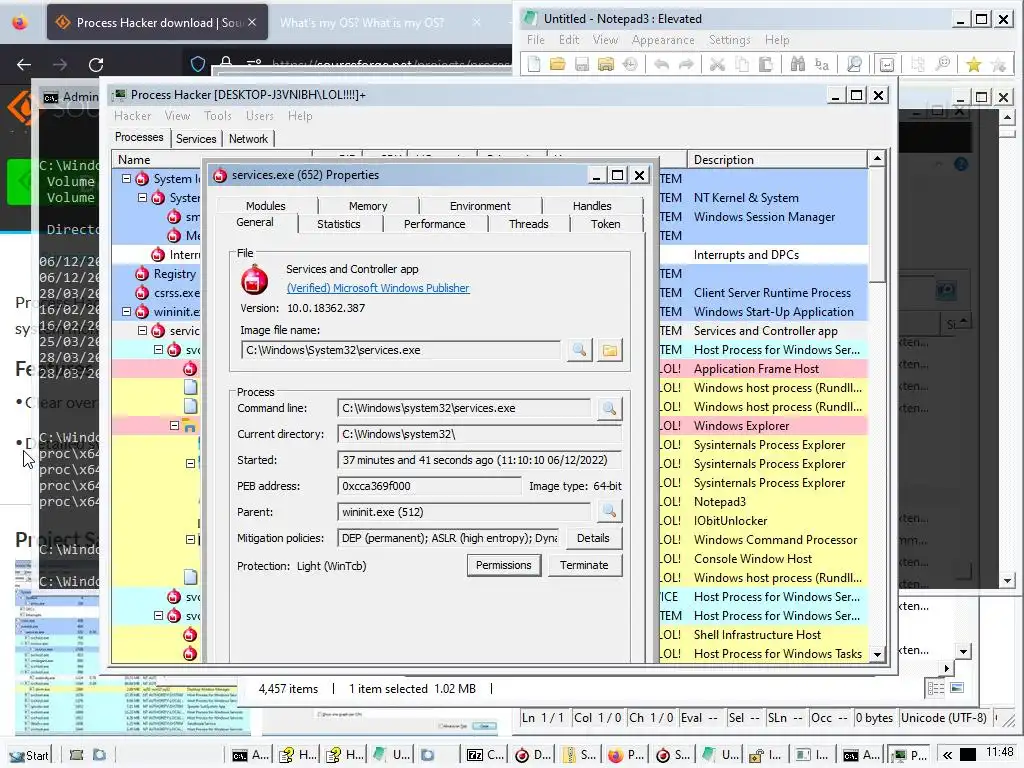1024x768 pixels.
Task: Select the Statistics tab
Action: (x=339, y=224)
